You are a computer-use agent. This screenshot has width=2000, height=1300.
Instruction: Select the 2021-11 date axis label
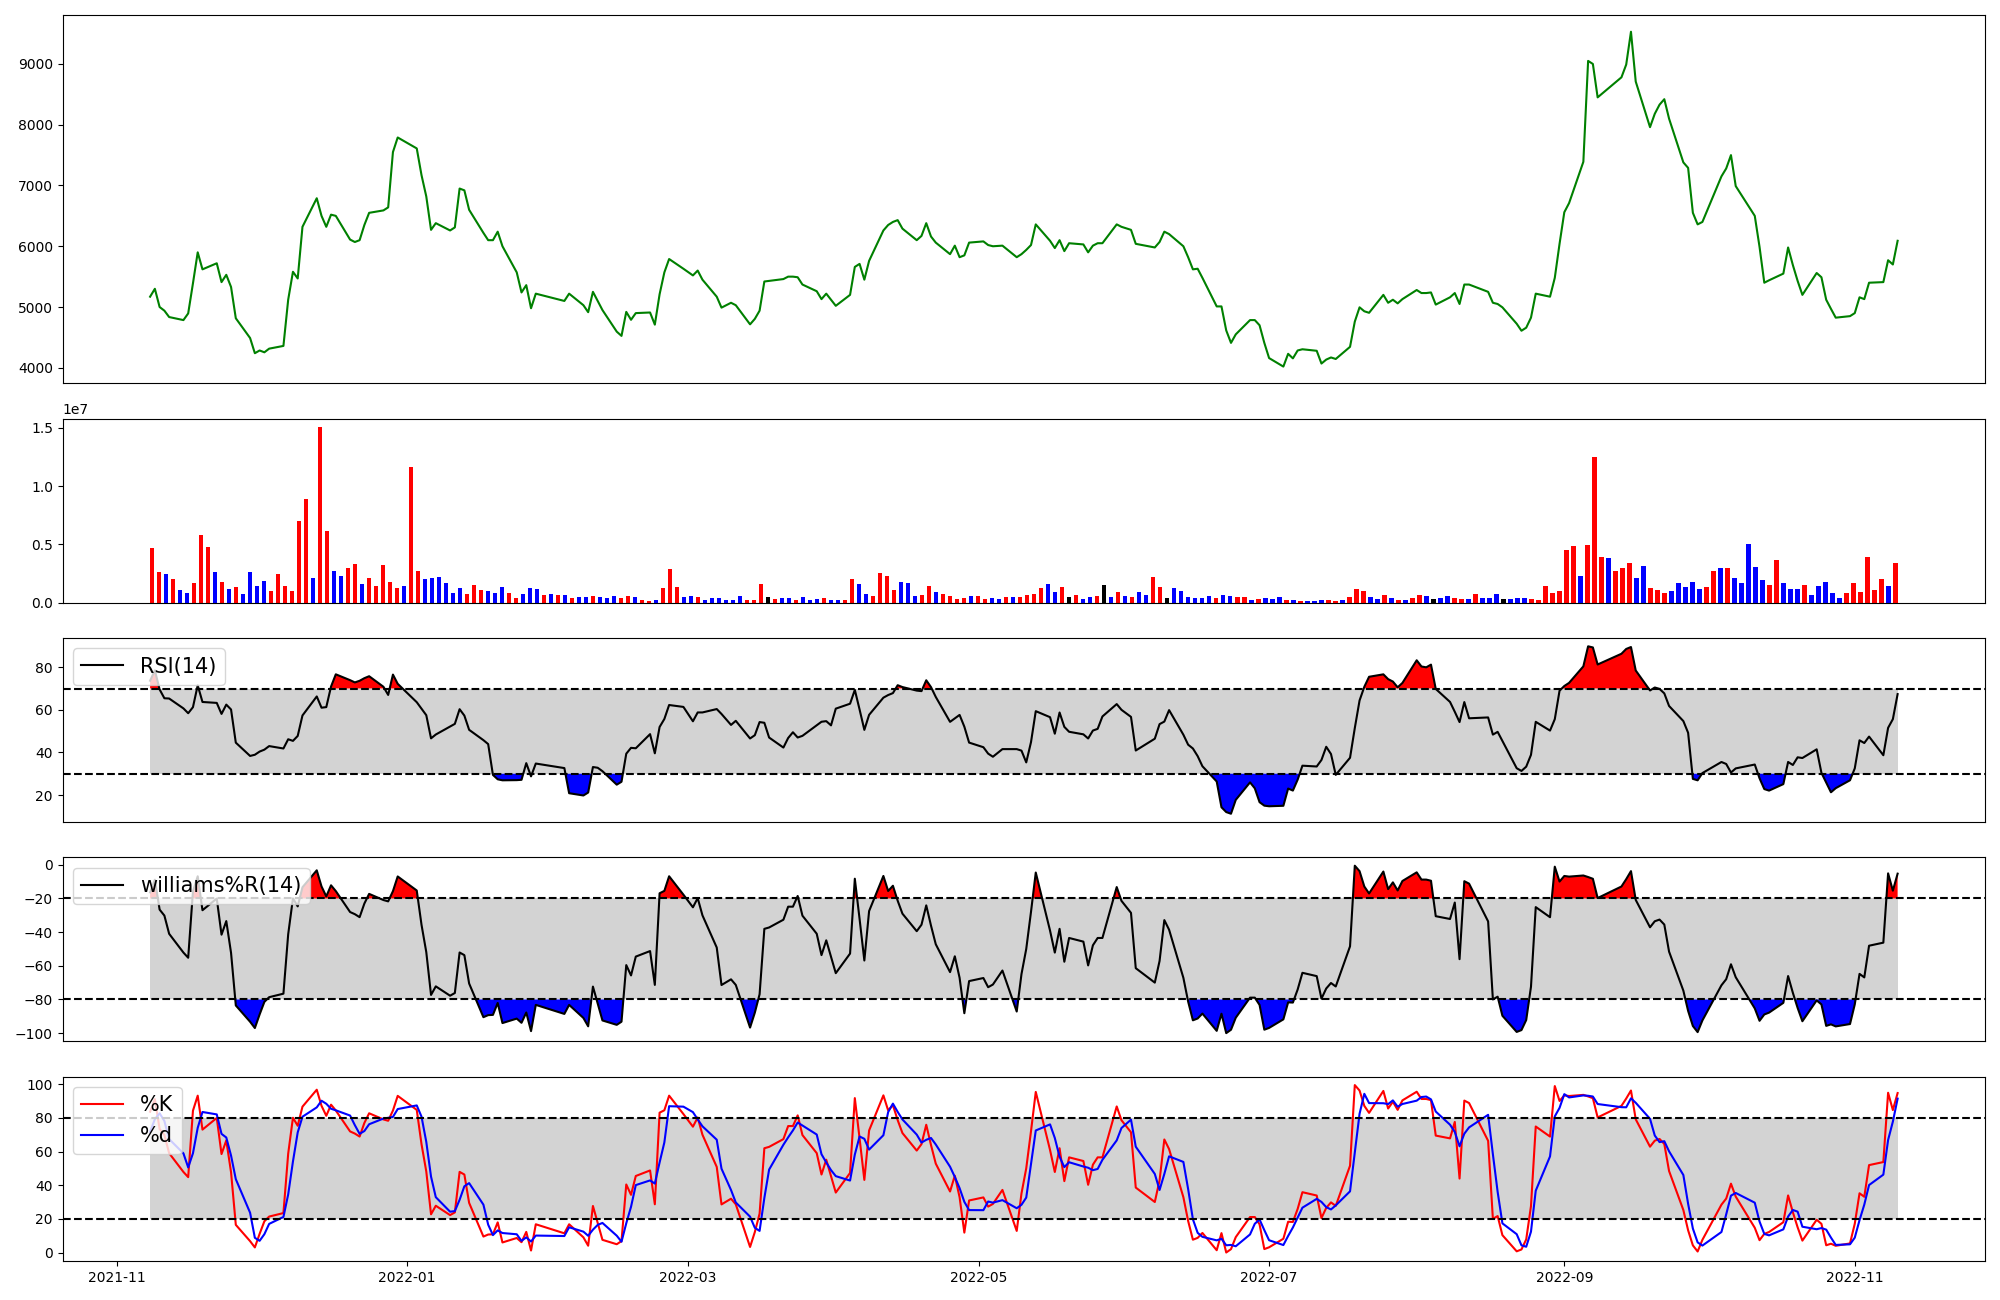(x=117, y=1277)
